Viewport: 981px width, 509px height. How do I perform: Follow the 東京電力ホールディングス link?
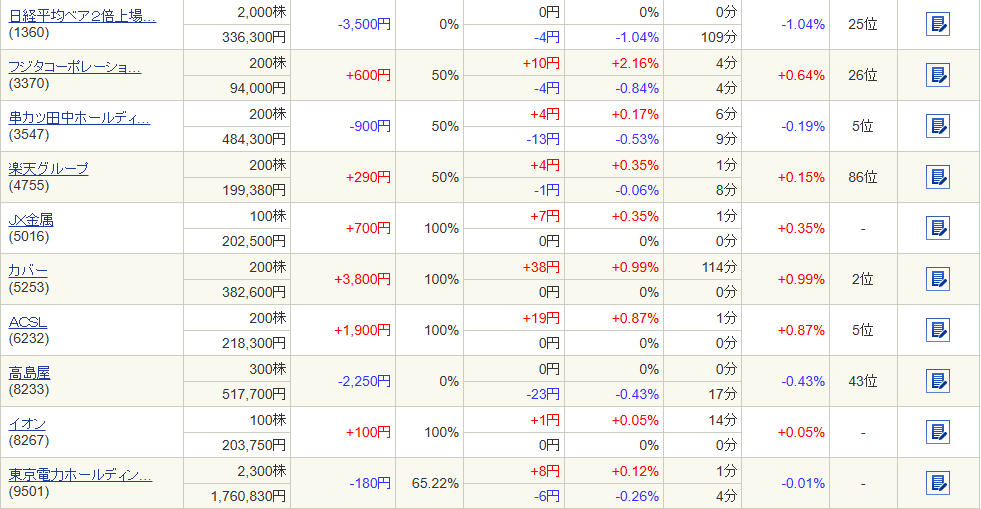(80, 475)
